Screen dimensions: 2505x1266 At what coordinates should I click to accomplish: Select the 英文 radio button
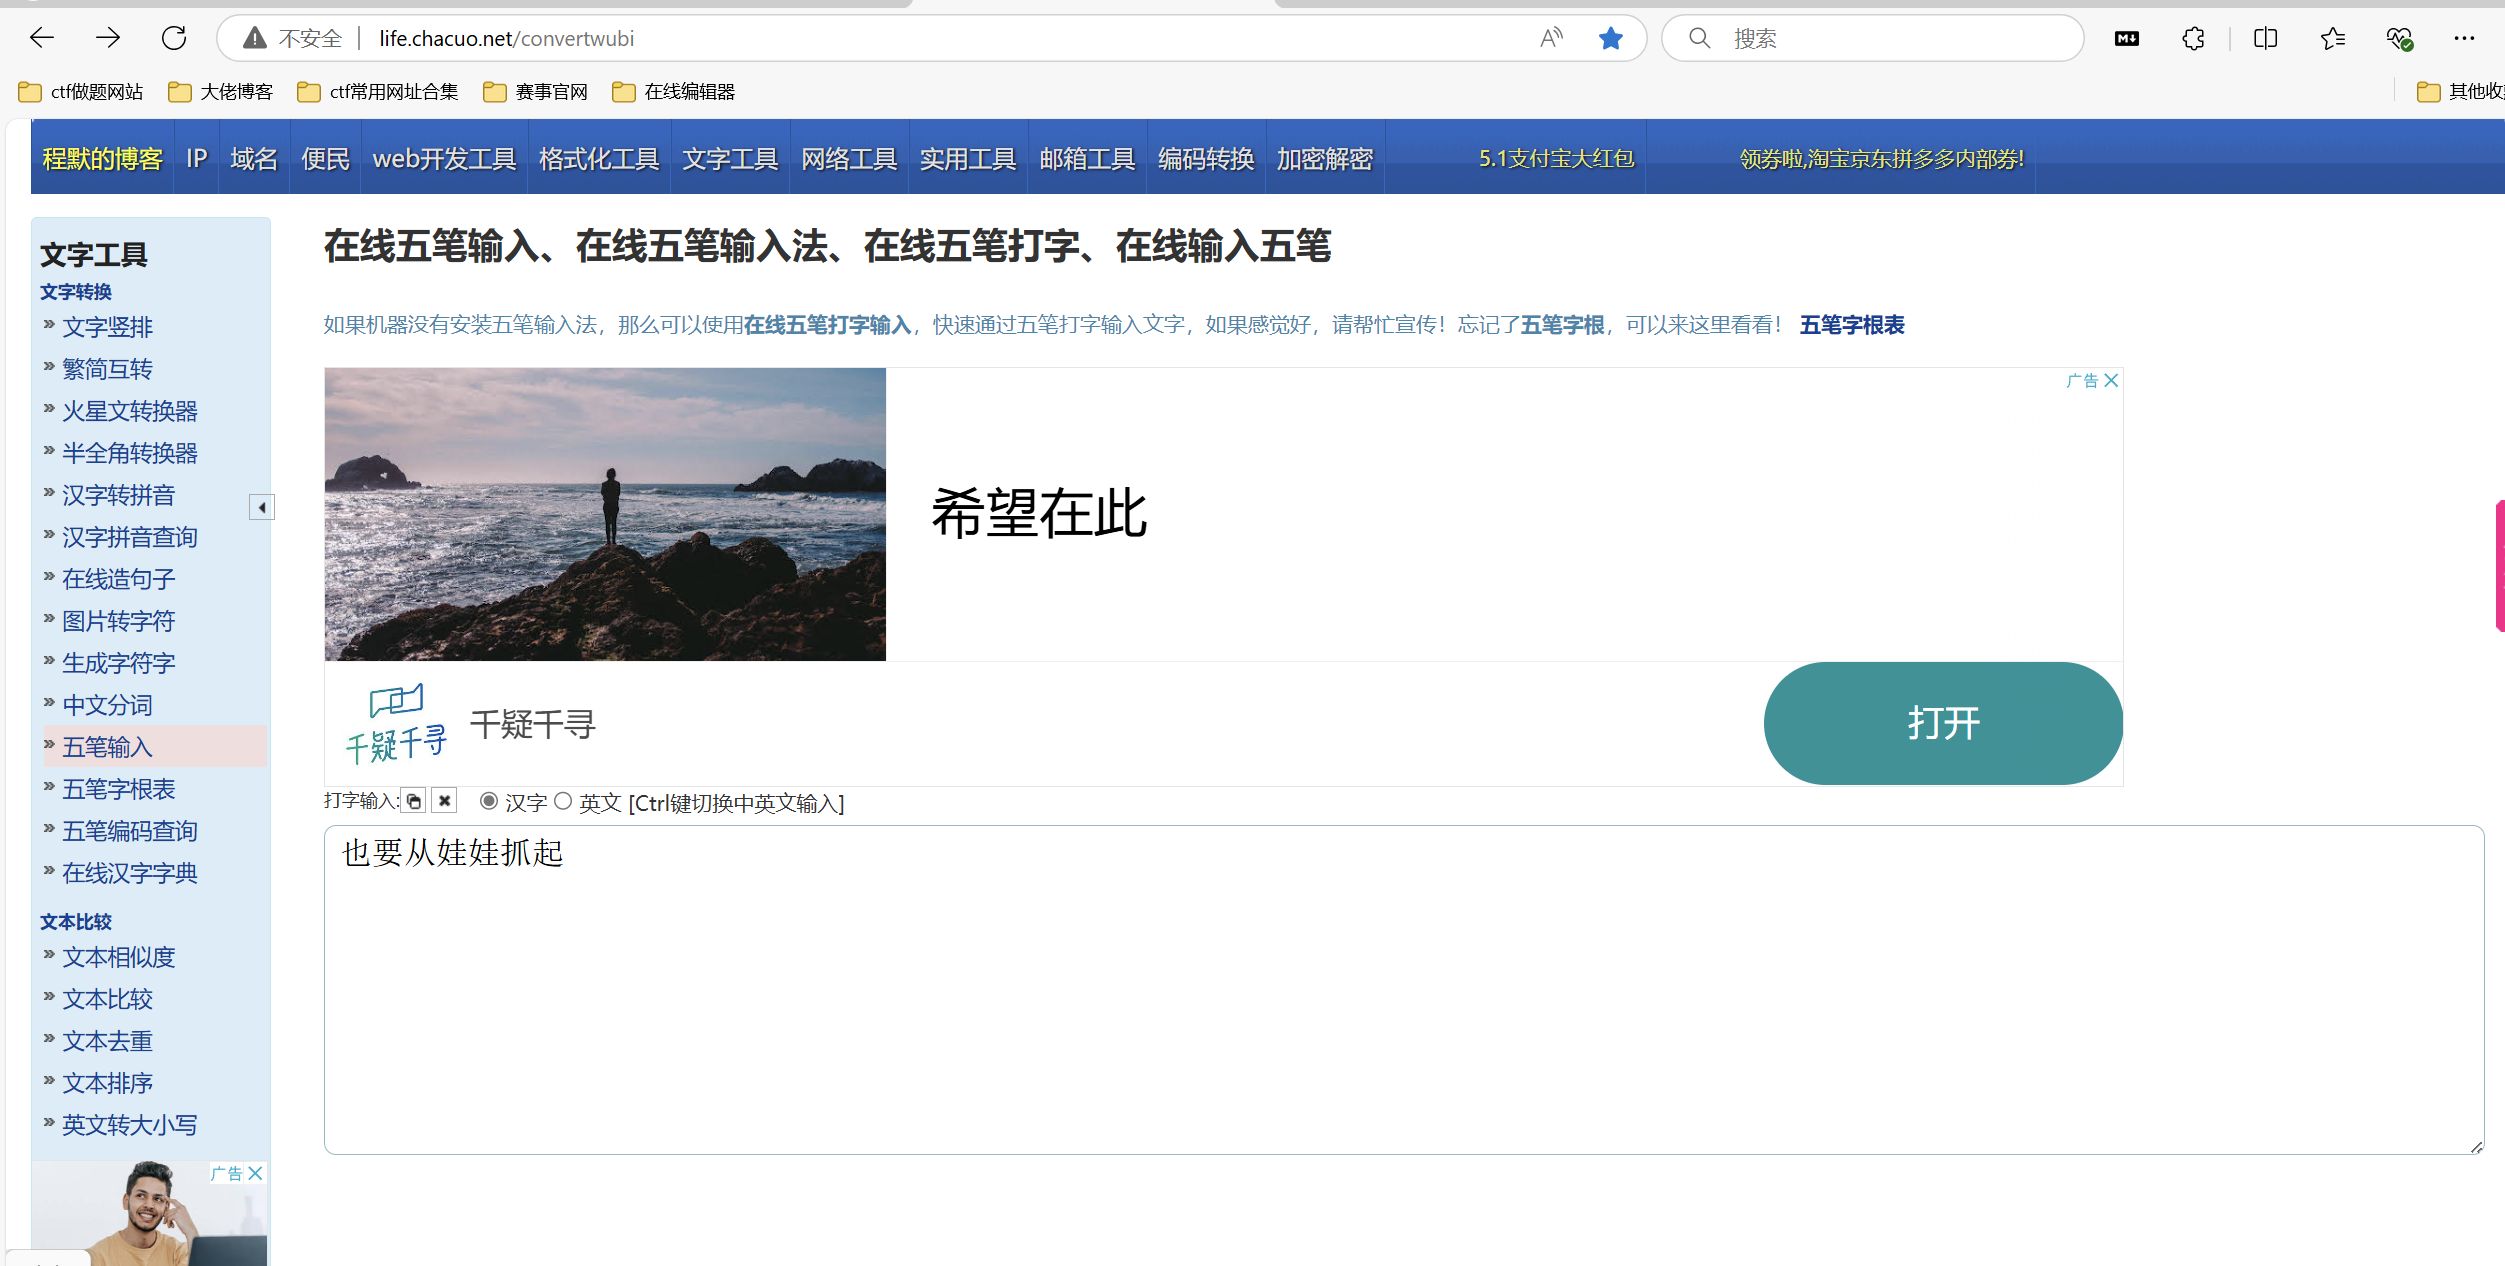(x=563, y=801)
